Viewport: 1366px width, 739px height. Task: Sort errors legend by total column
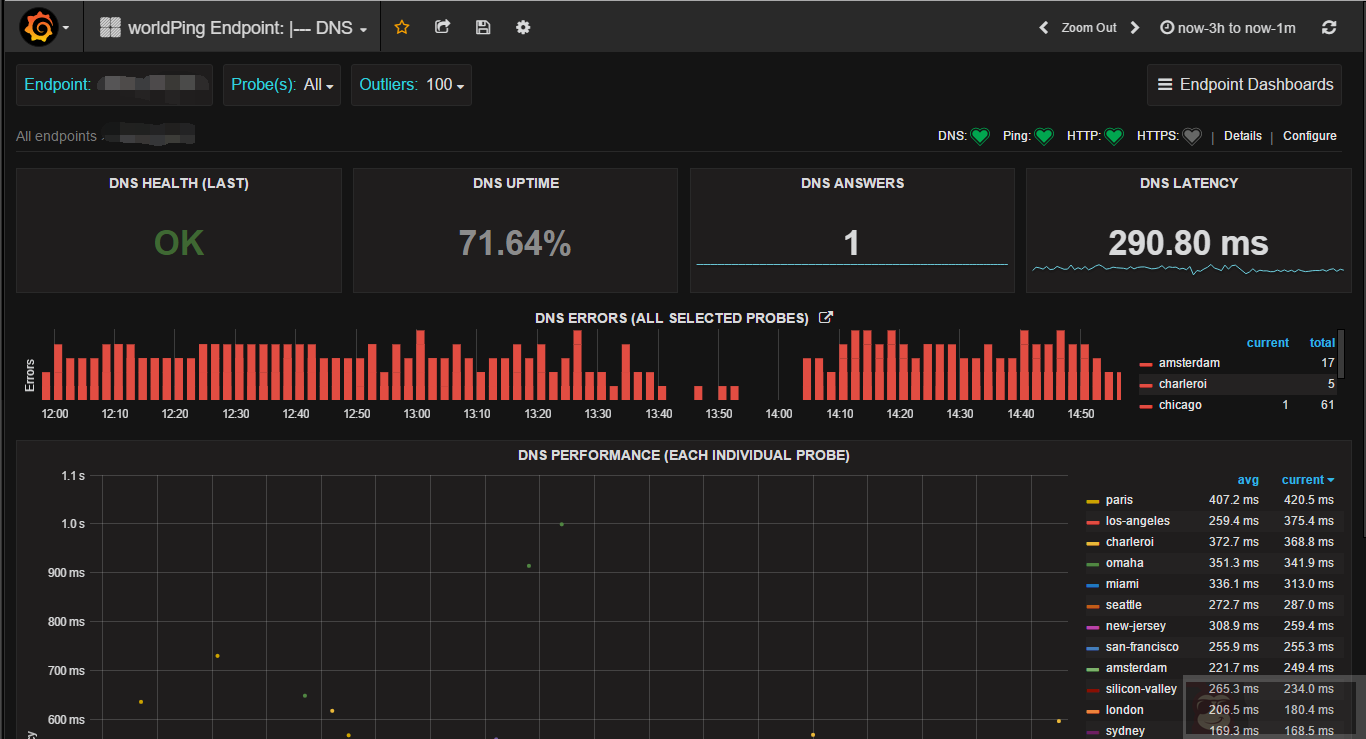(1322, 343)
